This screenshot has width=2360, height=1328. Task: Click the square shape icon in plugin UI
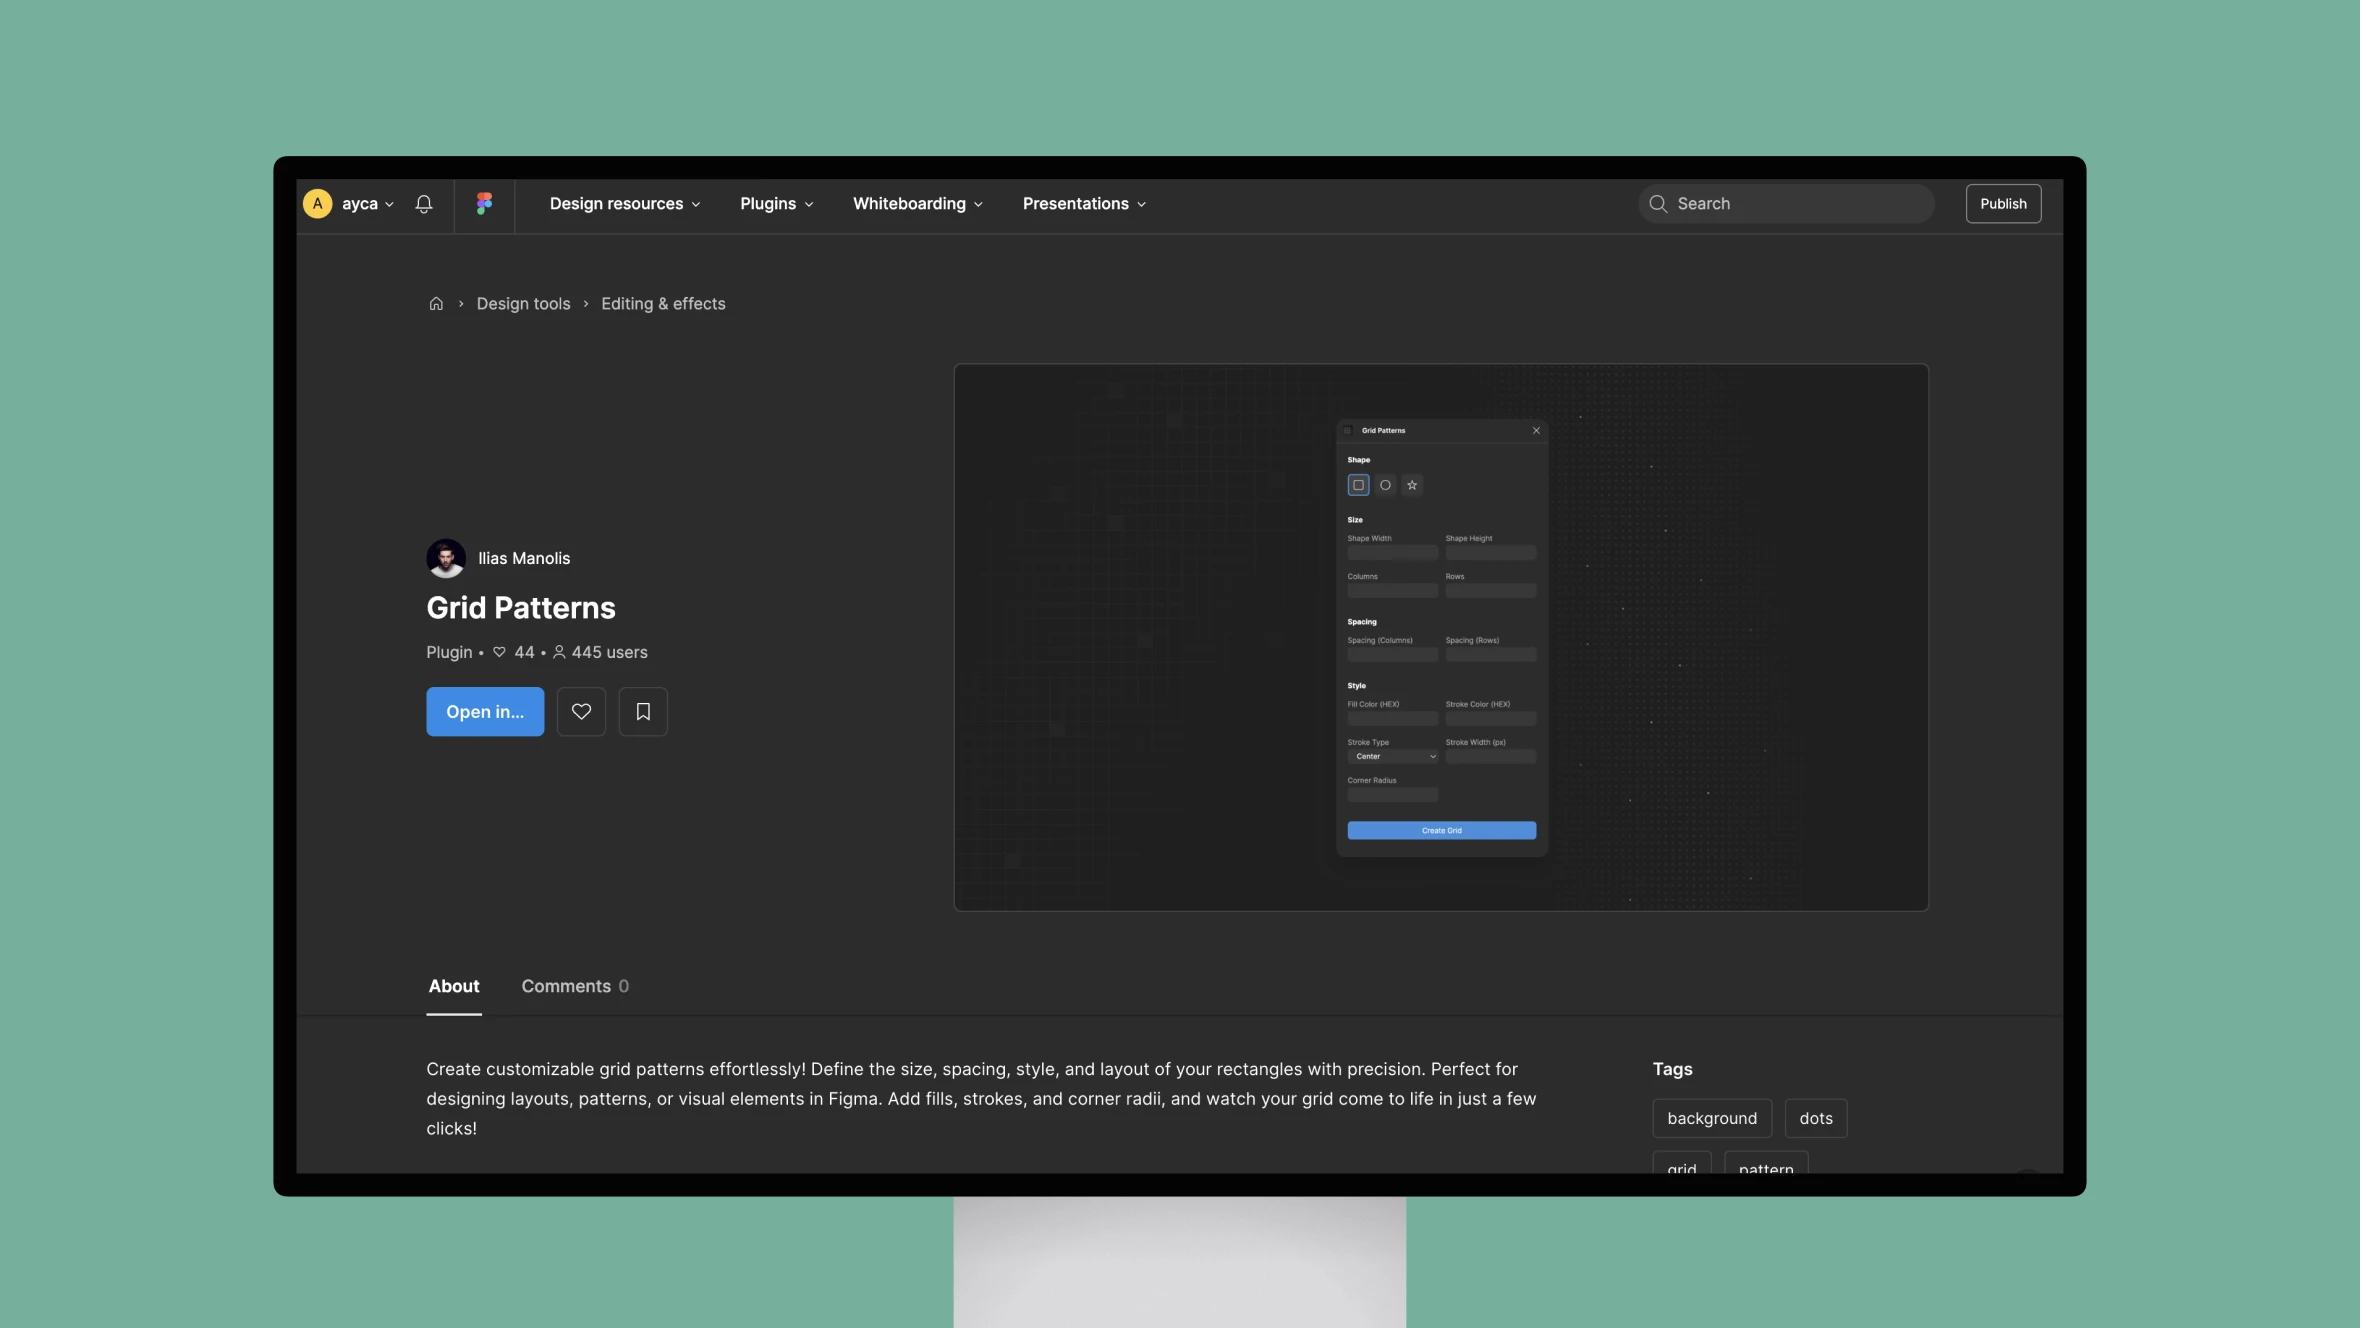1358,485
